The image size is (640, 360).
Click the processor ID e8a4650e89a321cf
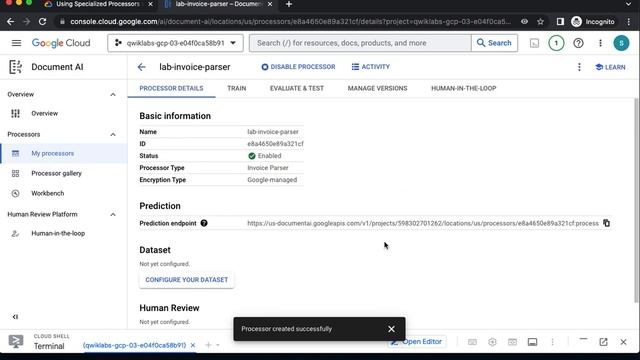coord(276,144)
